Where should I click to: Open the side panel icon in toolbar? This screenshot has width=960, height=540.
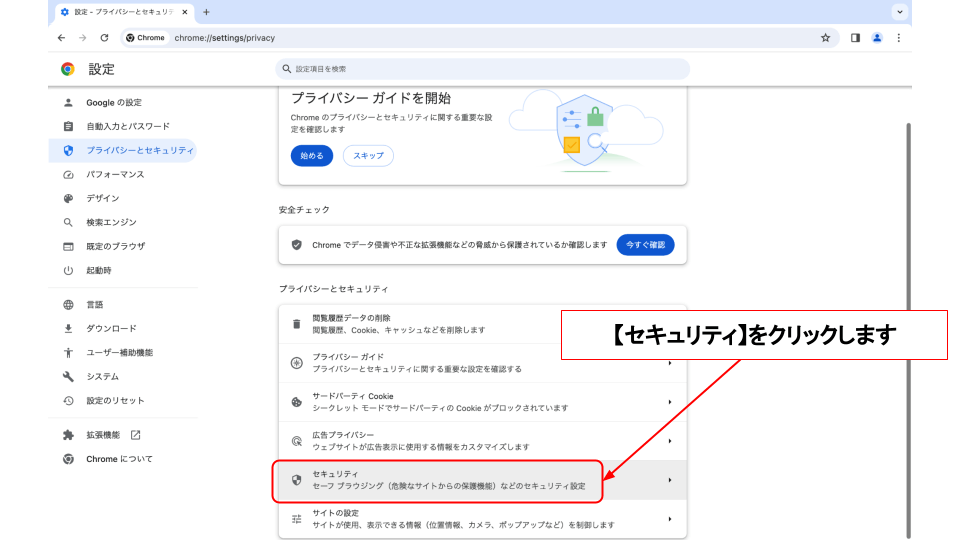855,38
